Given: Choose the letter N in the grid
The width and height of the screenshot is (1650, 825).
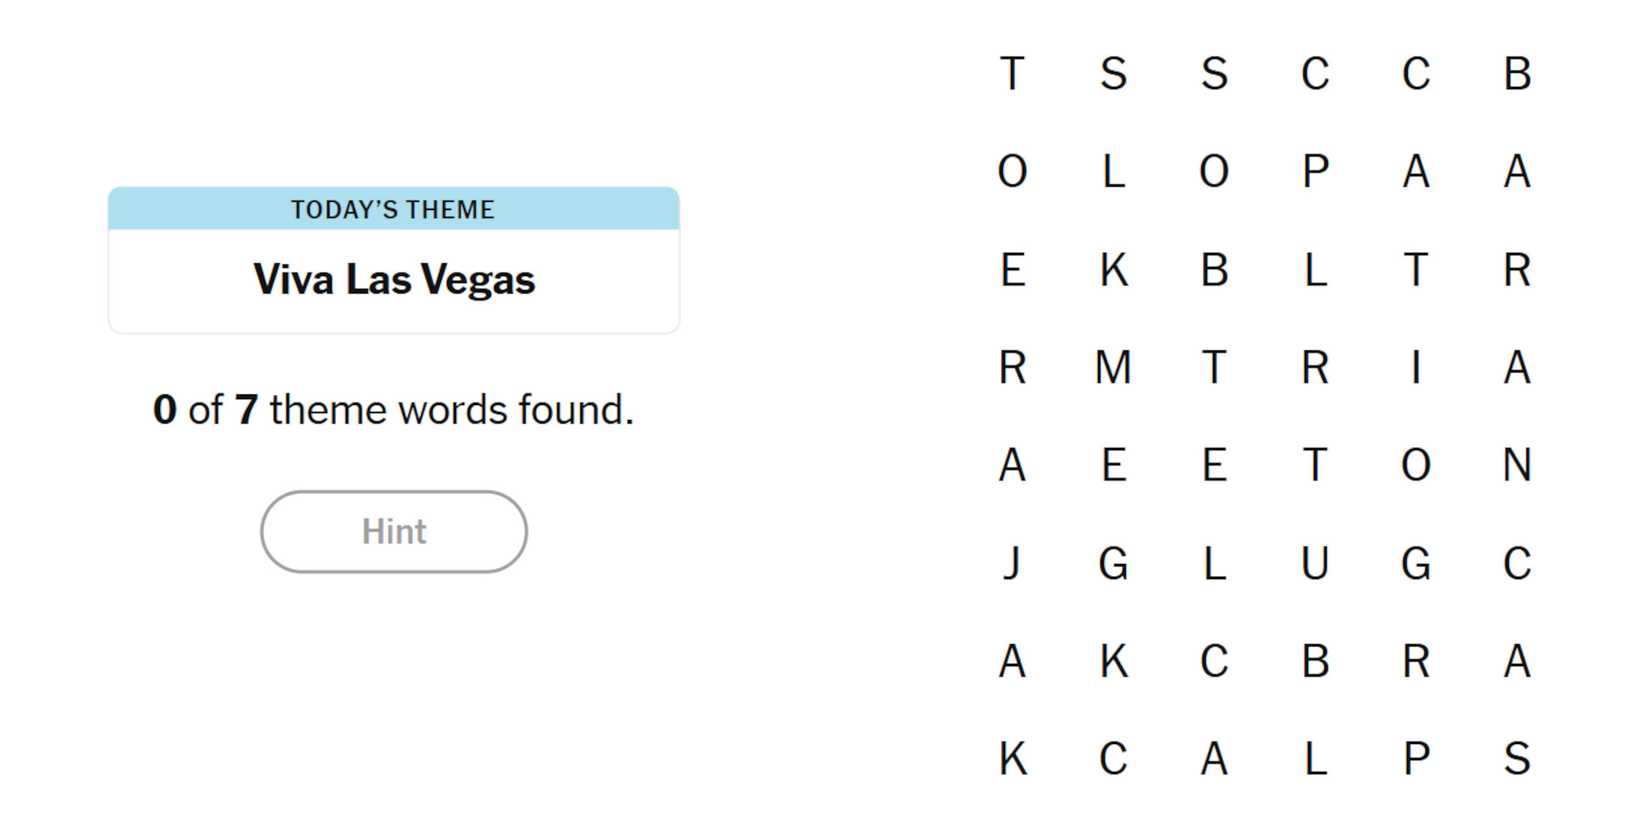Looking at the screenshot, I should [x=1517, y=465].
